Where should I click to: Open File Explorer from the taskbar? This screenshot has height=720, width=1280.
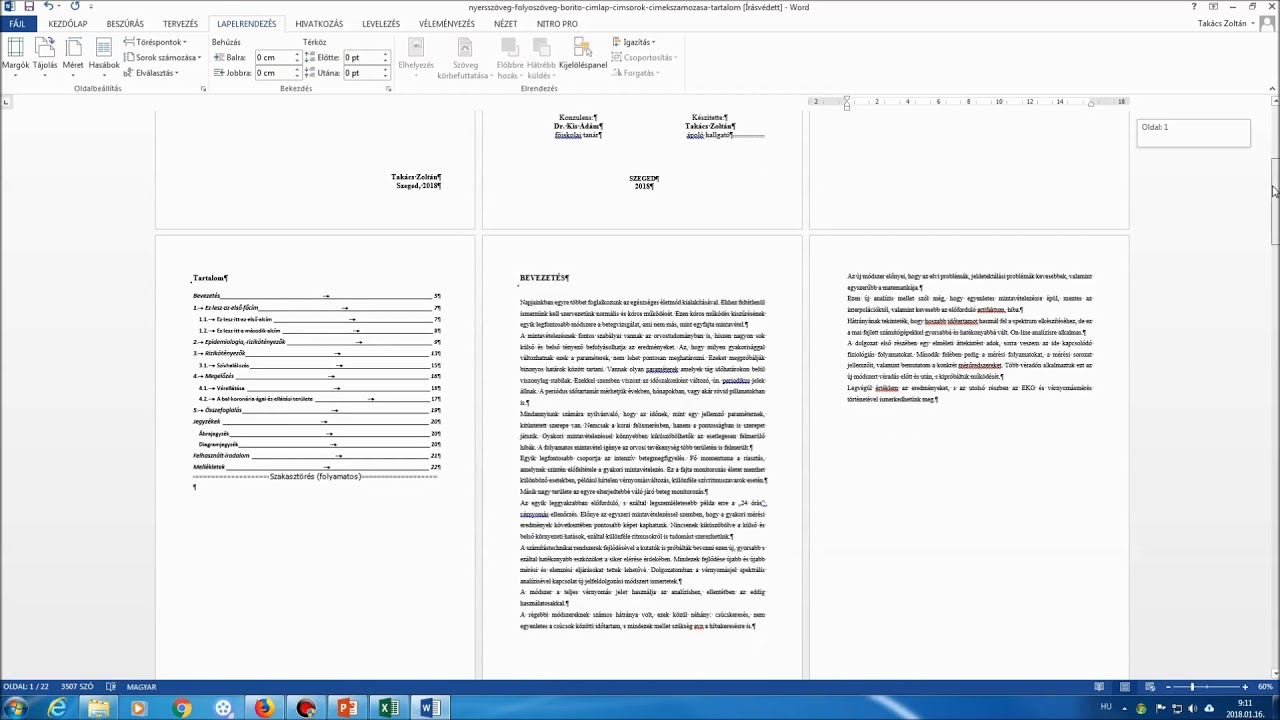click(x=98, y=708)
